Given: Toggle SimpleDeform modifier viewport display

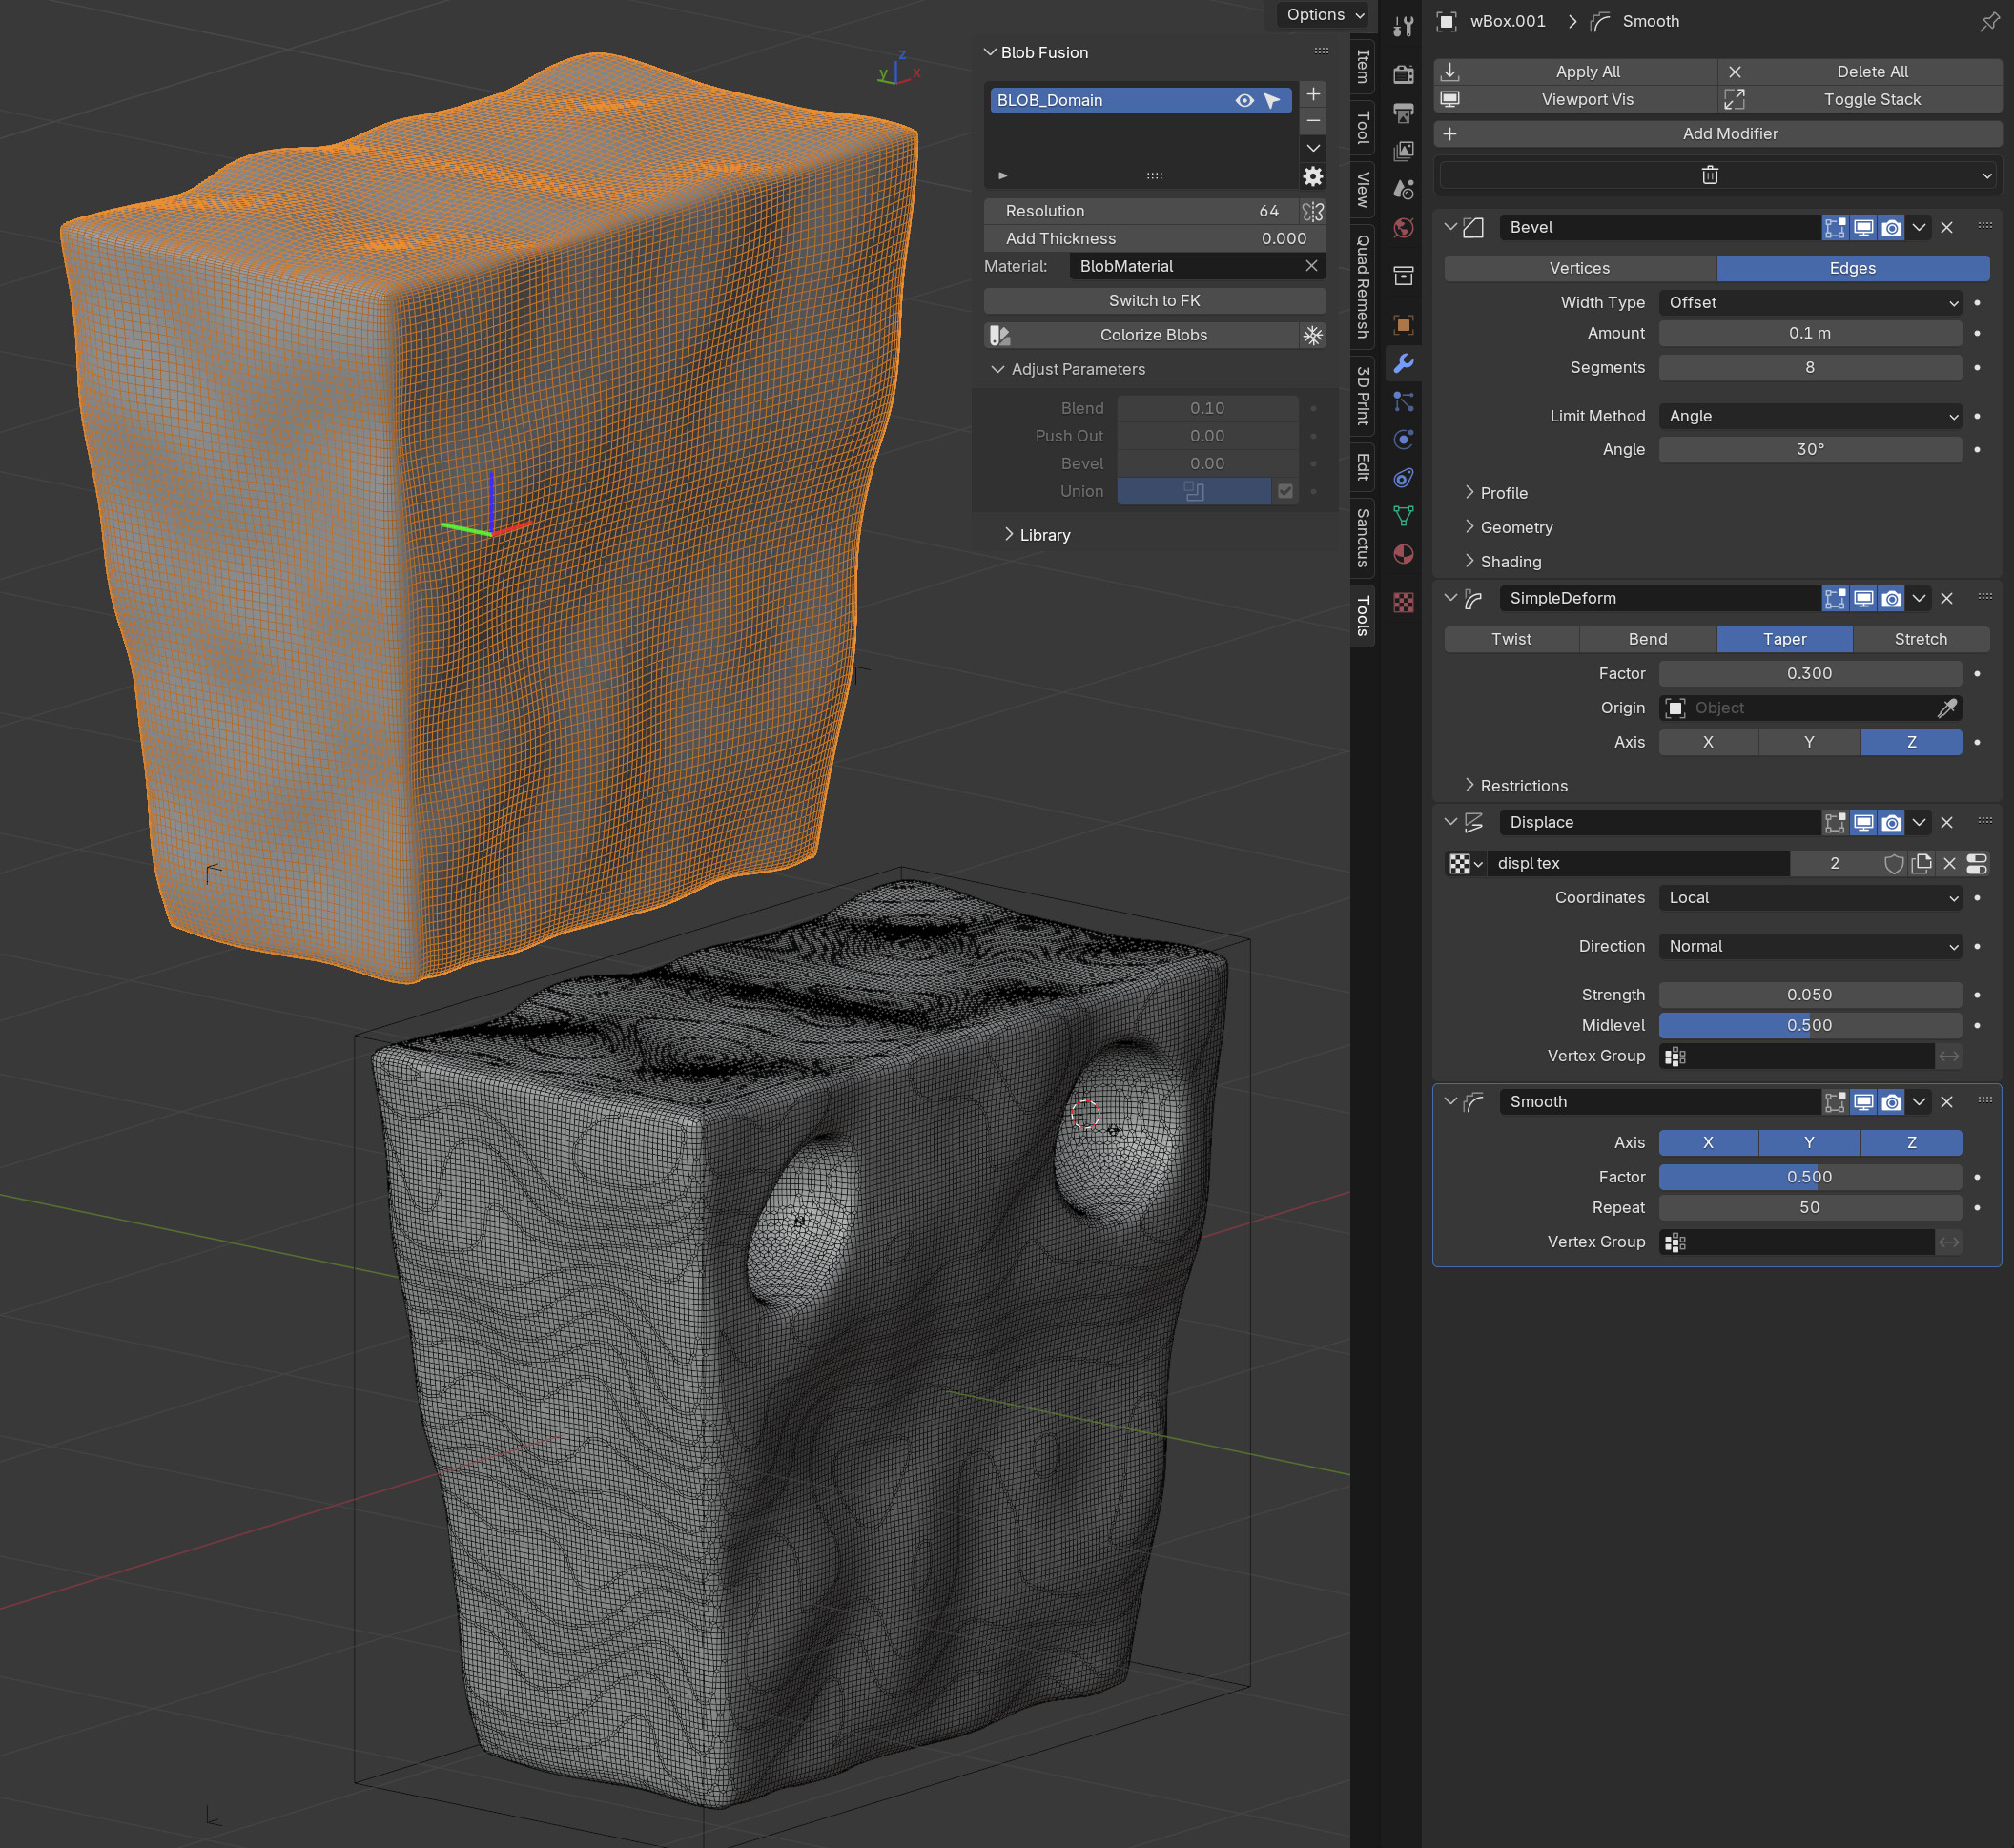Looking at the screenshot, I should coord(1863,599).
